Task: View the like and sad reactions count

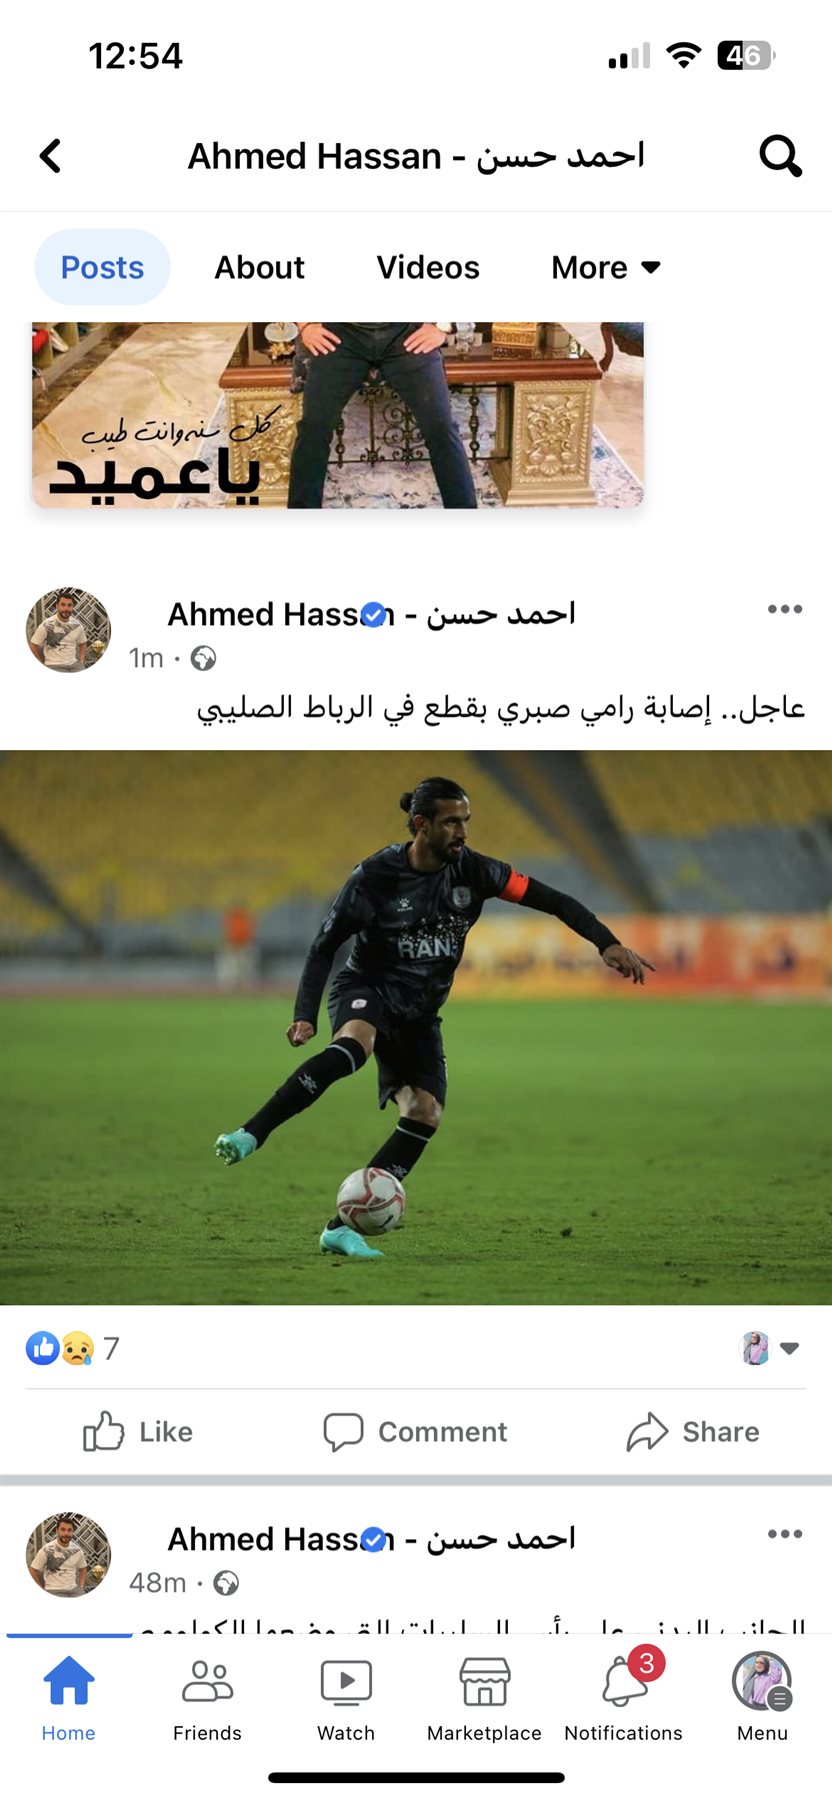Action: 72,1348
